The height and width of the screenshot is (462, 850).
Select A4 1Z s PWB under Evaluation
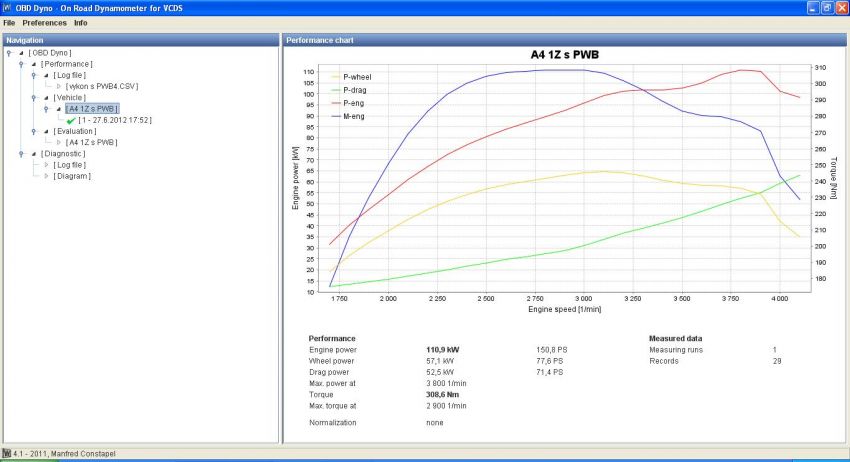tap(91, 142)
